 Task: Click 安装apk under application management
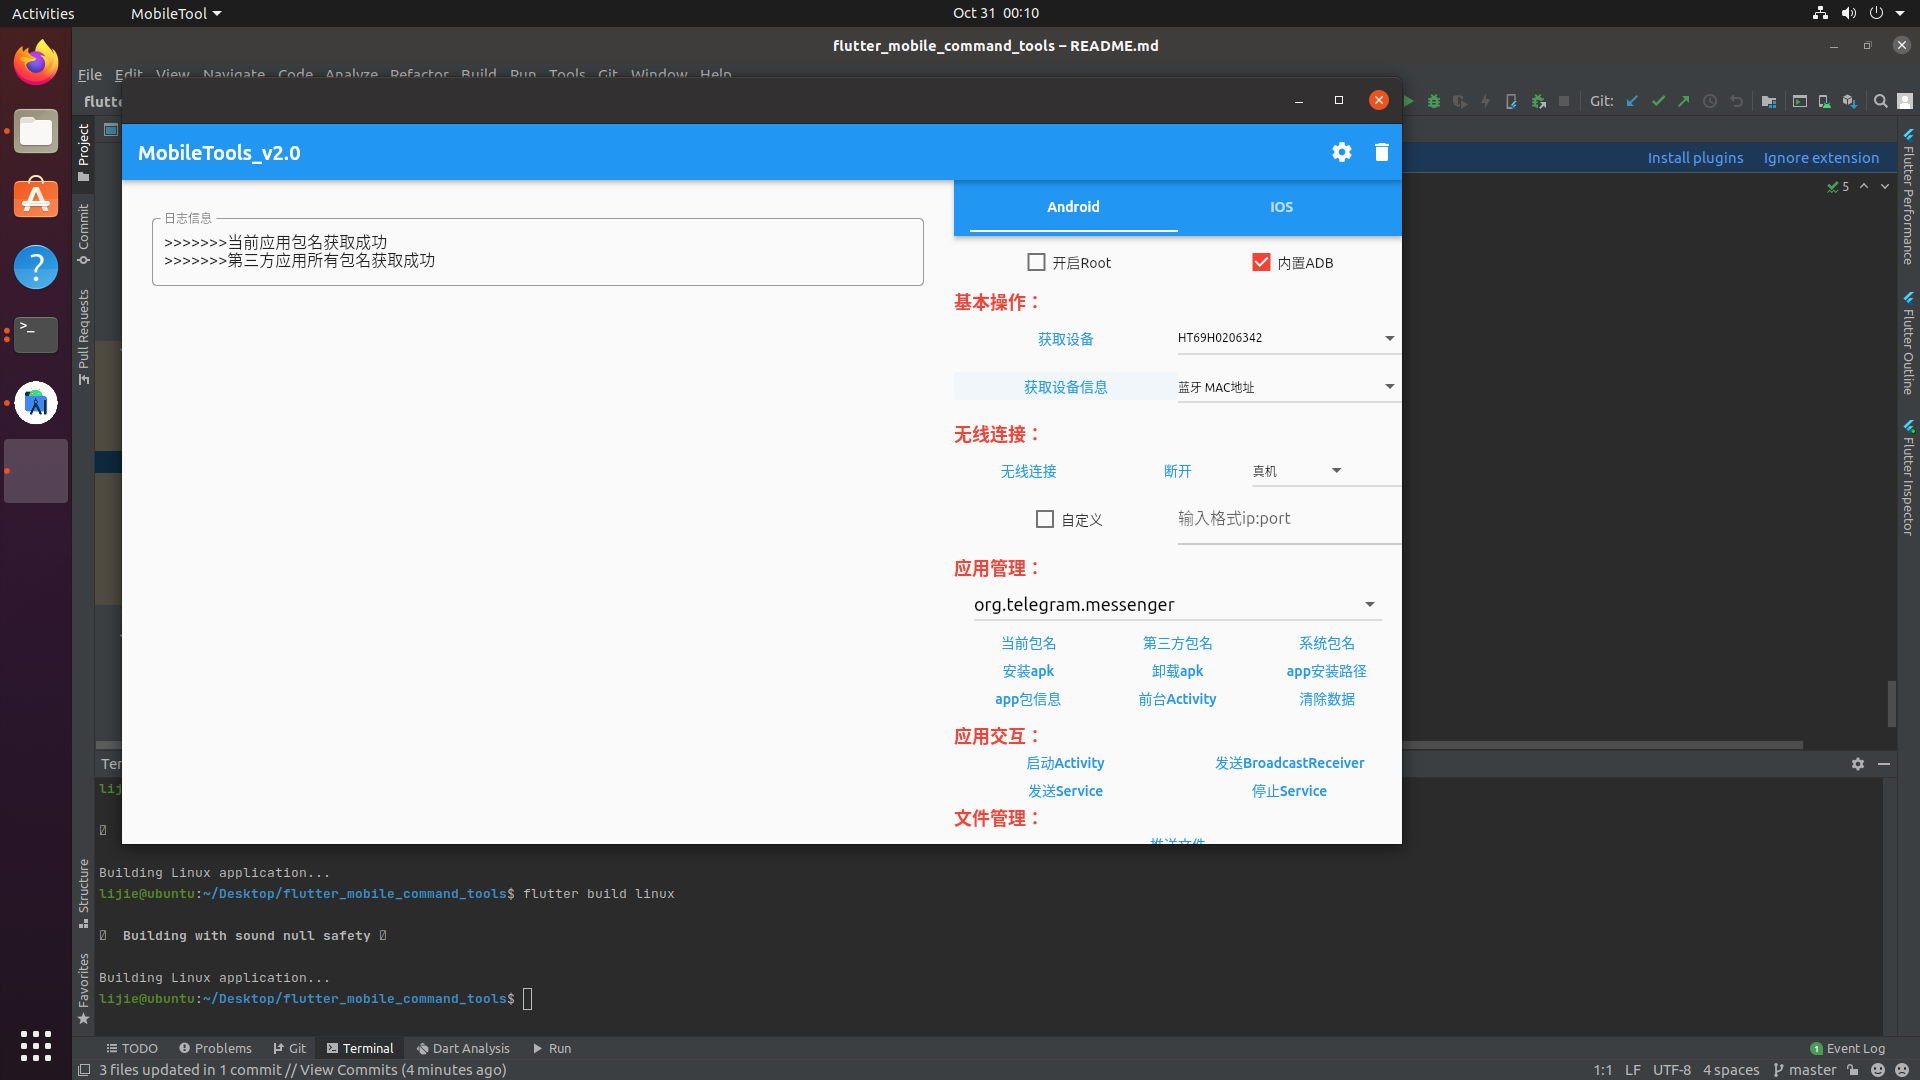[x=1027, y=671]
